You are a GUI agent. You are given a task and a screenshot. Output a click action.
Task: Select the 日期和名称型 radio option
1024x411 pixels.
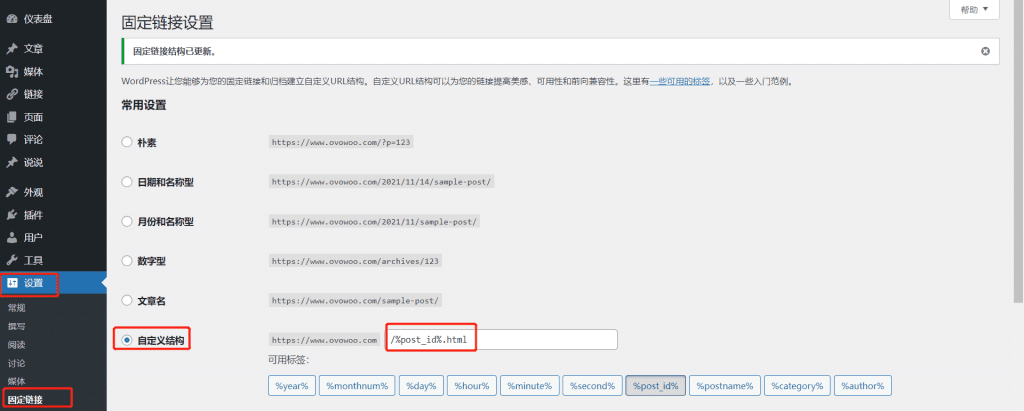(127, 182)
